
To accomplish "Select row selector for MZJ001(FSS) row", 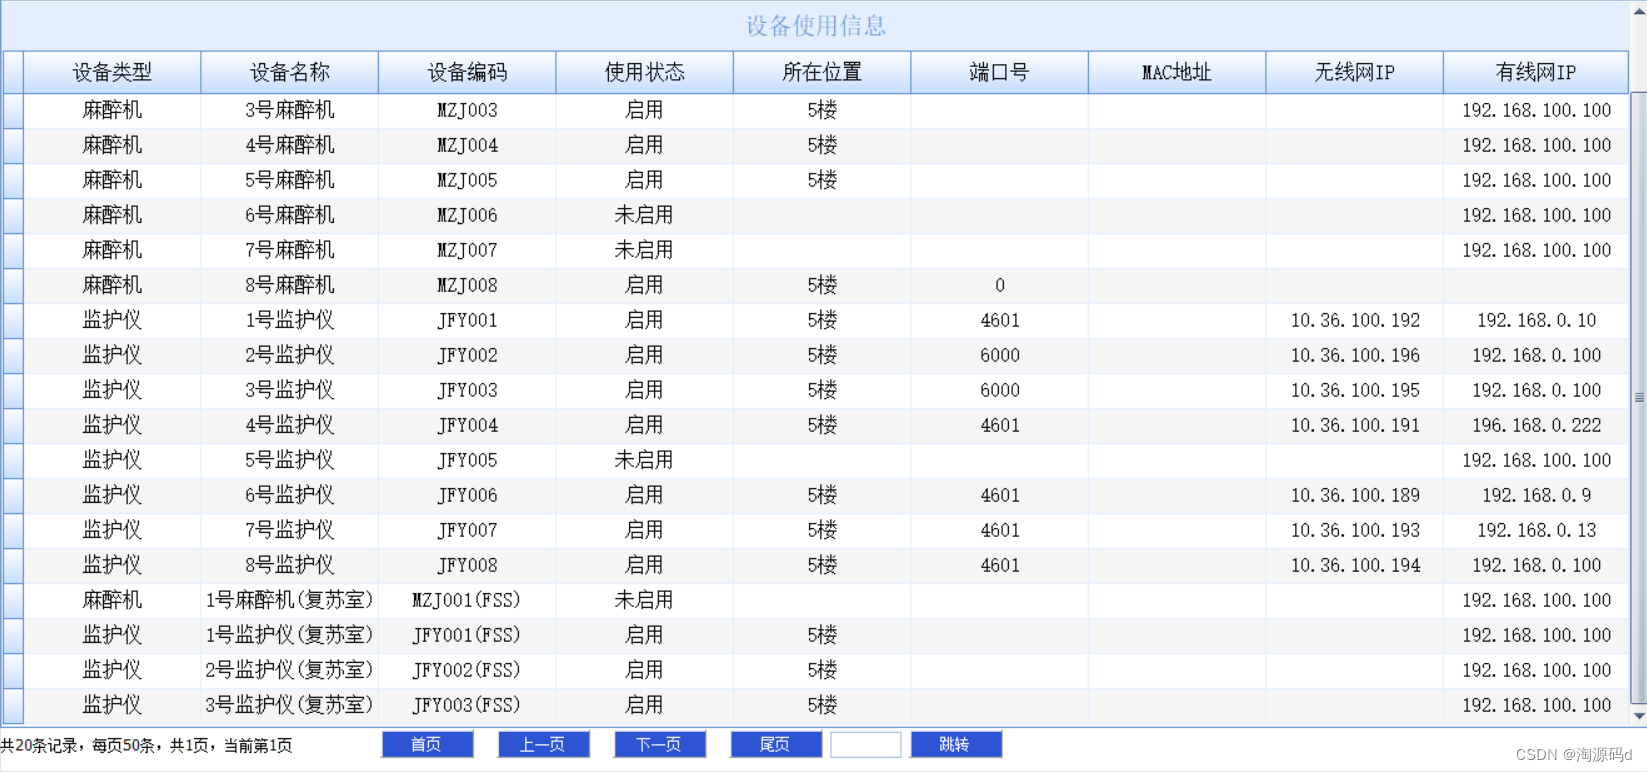I will (x=13, y=600).
